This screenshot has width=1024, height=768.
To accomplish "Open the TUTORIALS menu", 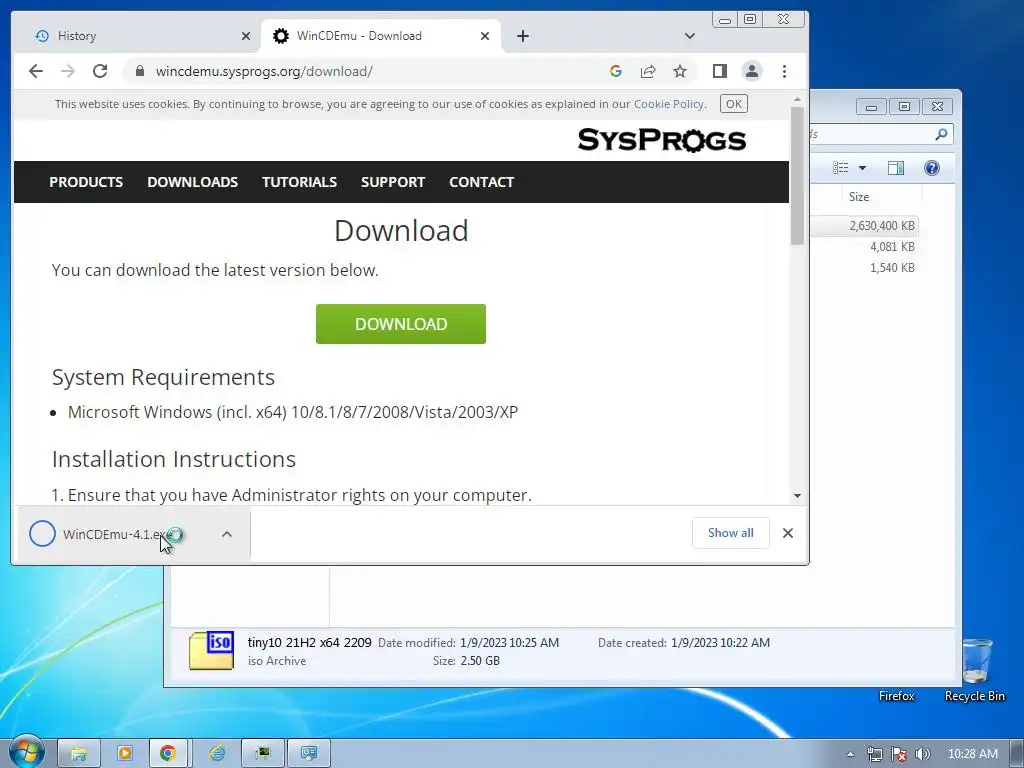I will [x=299, y=182].
